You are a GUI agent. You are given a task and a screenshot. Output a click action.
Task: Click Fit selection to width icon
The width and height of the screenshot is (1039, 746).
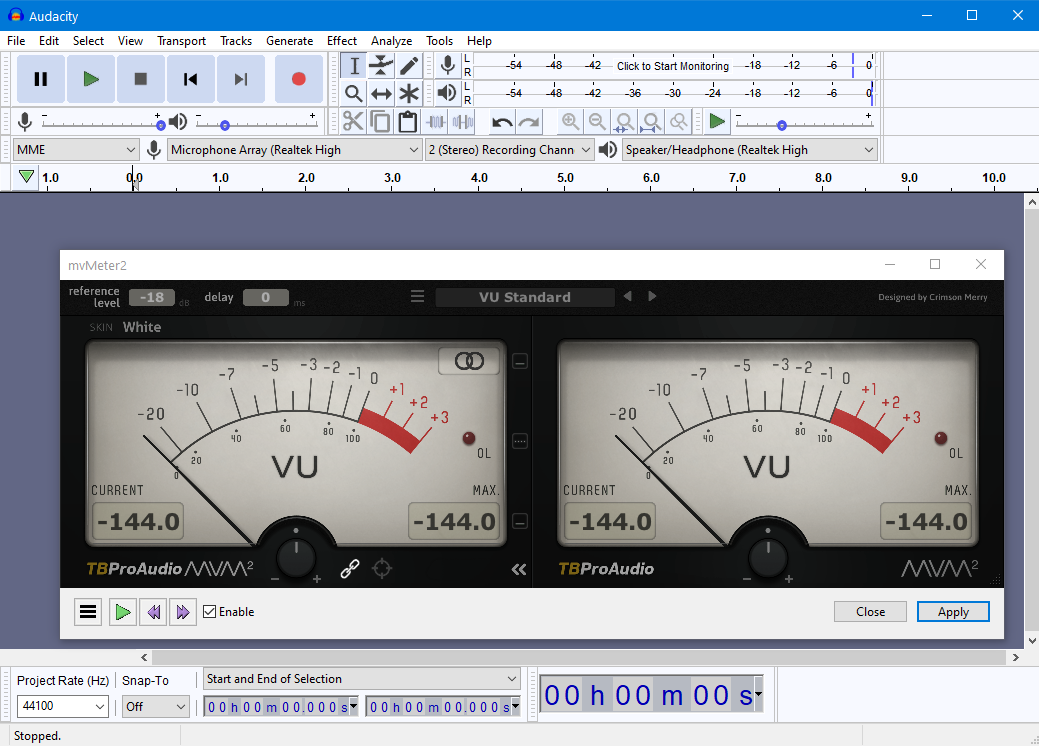[624, 121]
